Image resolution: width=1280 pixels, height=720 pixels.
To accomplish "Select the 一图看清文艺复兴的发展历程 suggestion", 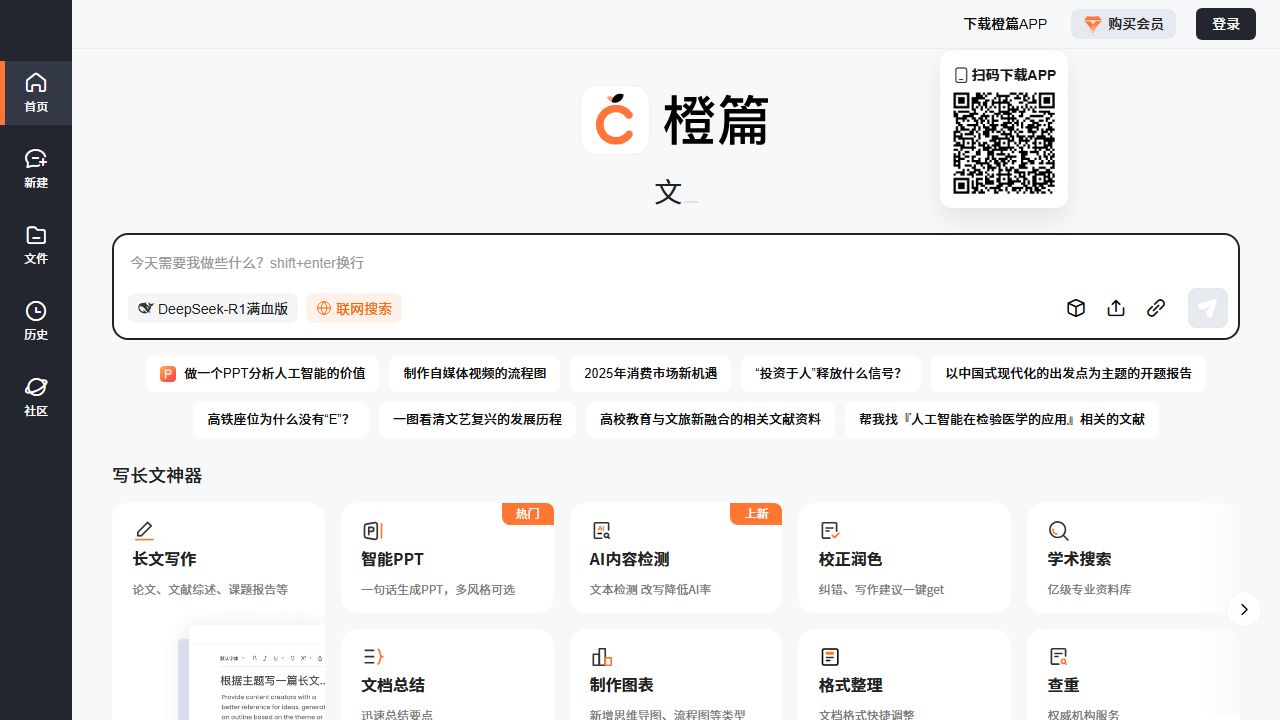I will [x=477, y=419].
